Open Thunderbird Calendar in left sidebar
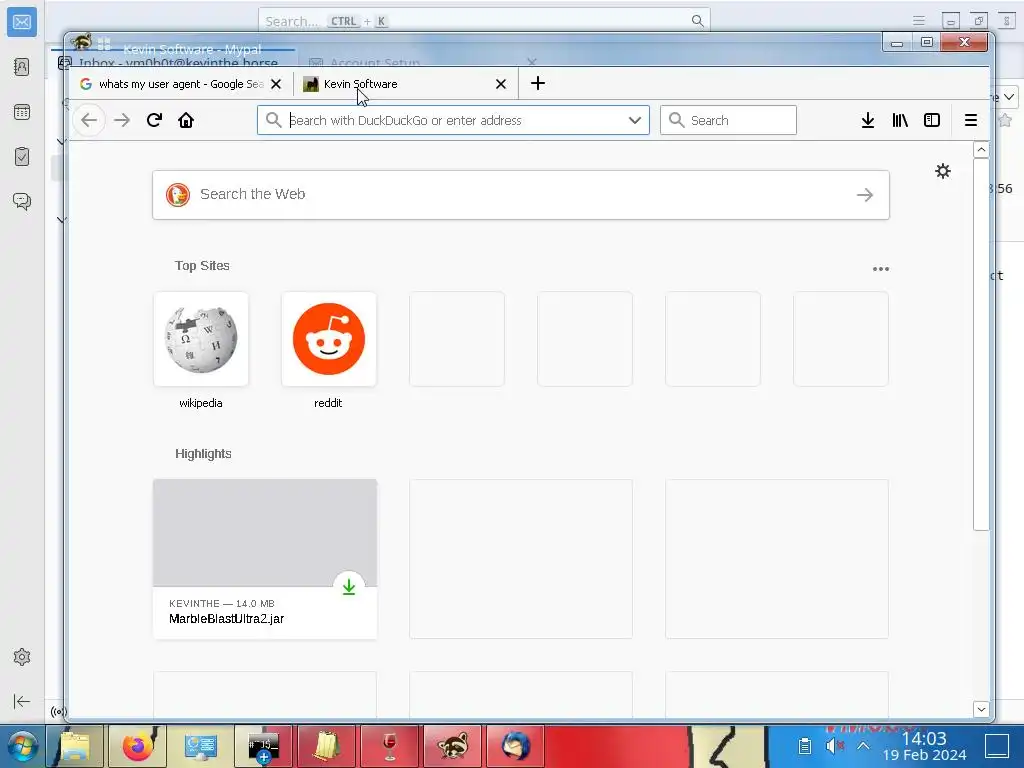 point(22,112)
